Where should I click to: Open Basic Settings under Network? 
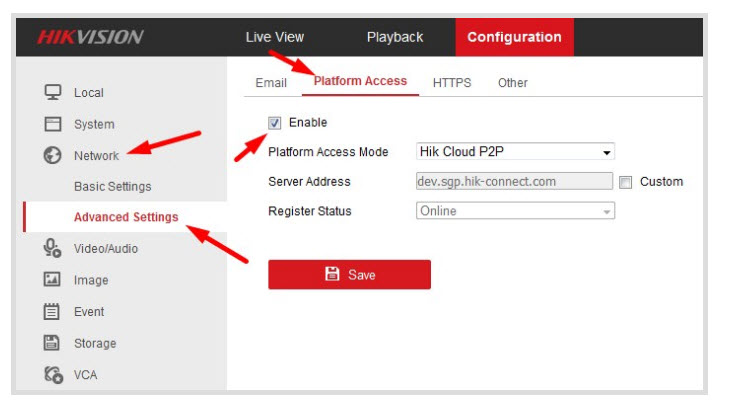113,187
